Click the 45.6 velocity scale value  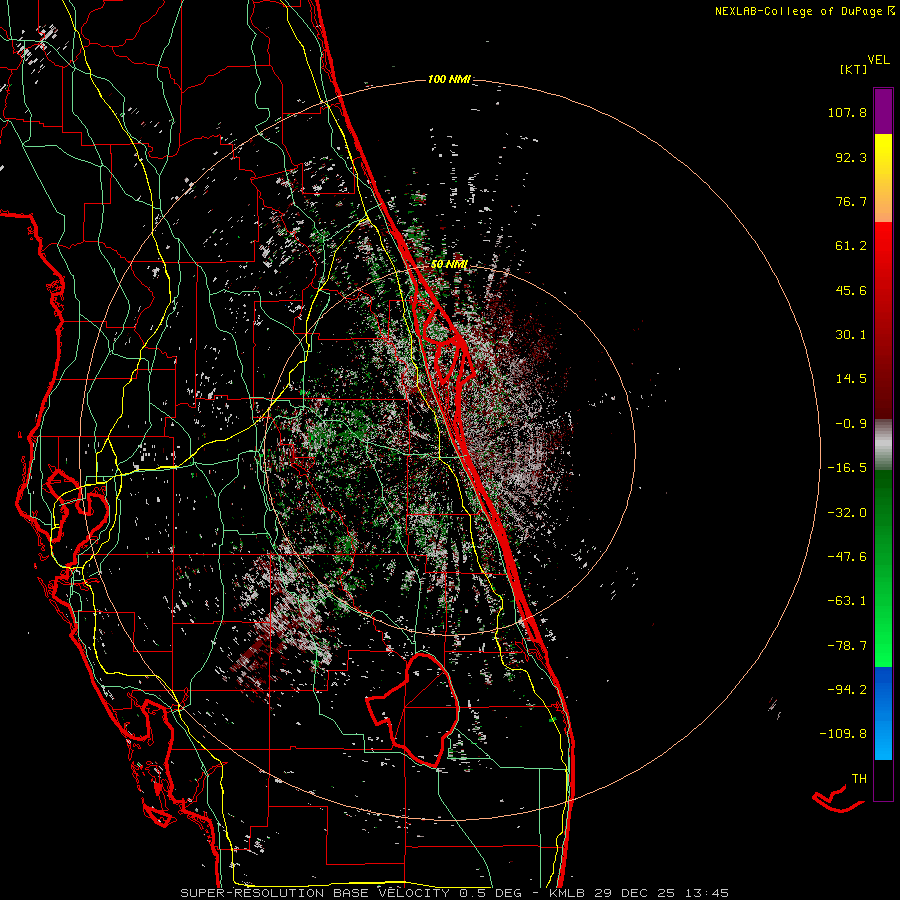pos(851,290)
